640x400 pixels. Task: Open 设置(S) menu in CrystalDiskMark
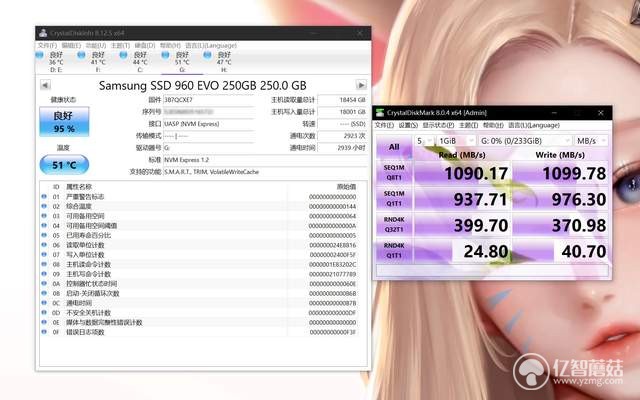coord(408,125)
